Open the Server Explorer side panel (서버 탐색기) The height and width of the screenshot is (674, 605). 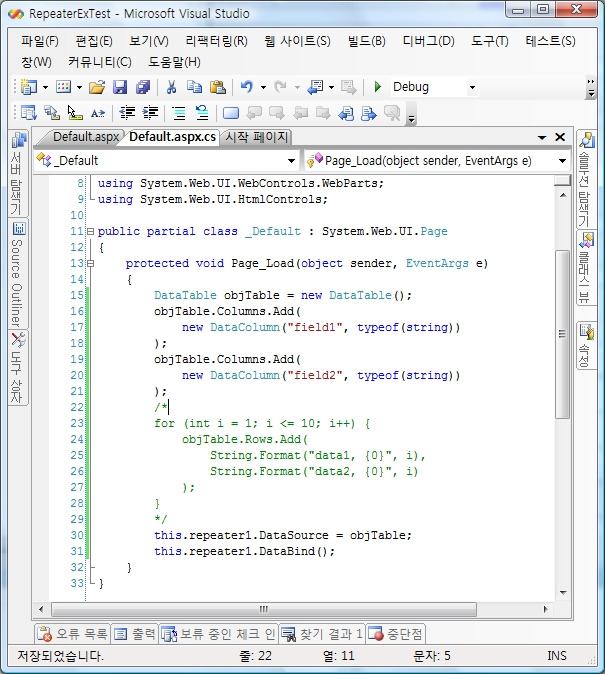tap(18, 173)
